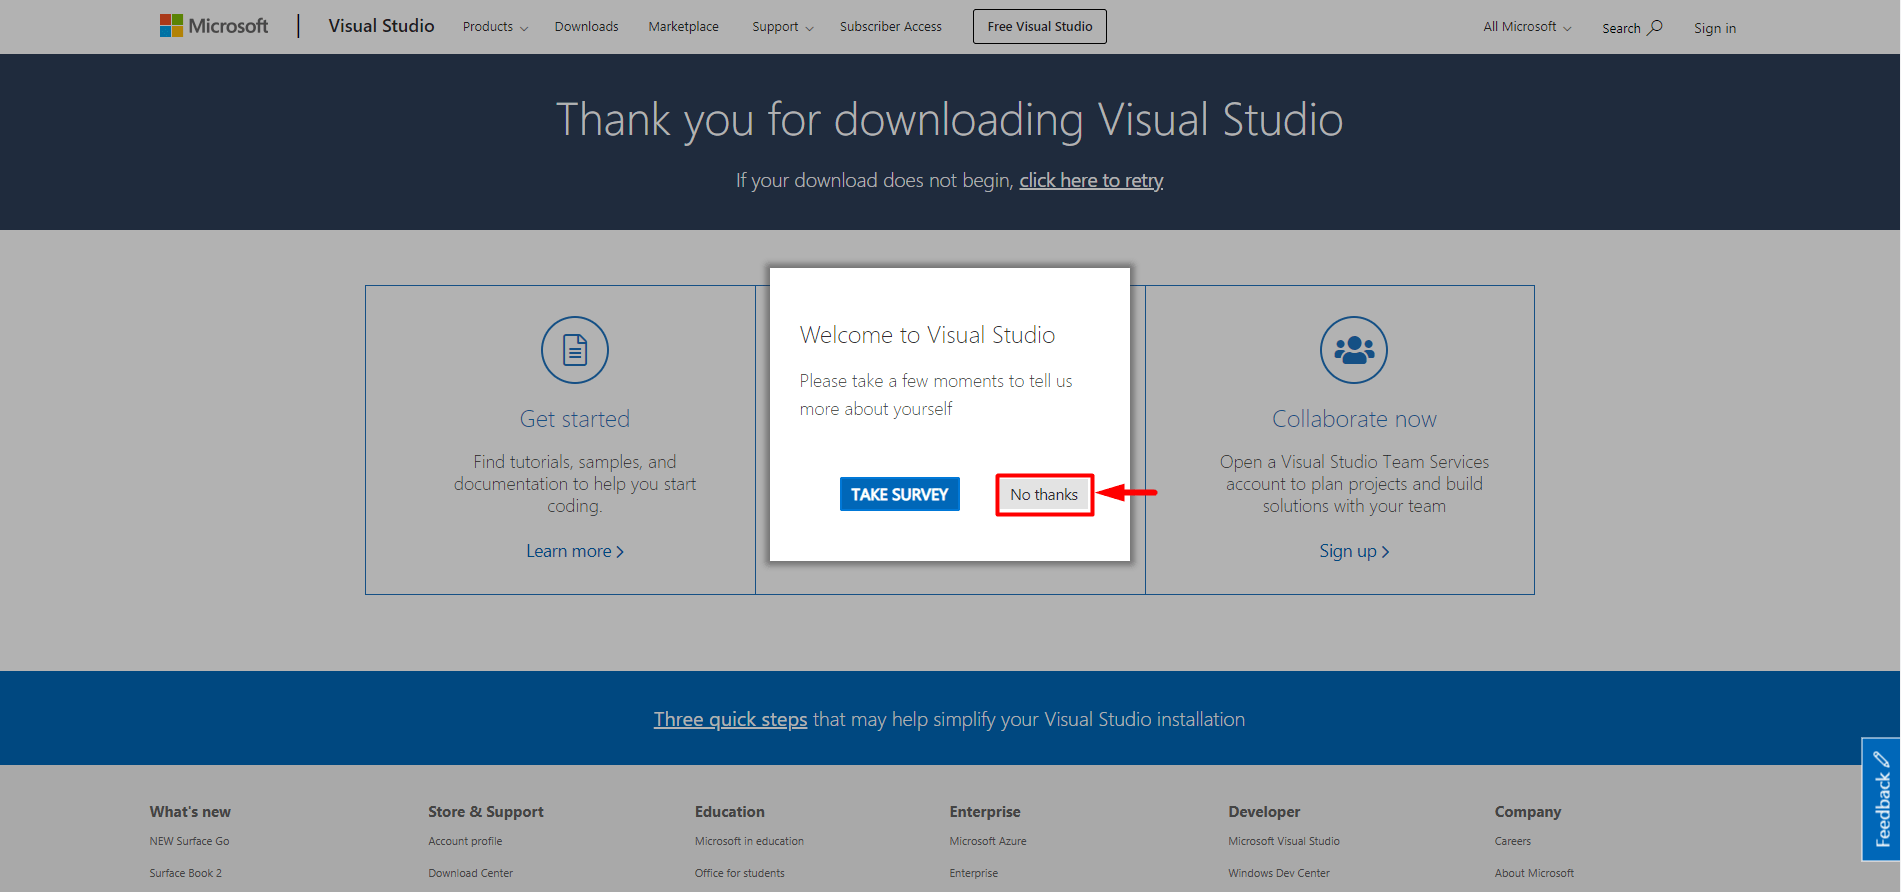Screen dimensions: 1901x892
Task: Open Windows Dev Center footer link
Action: pos(1279,873)
